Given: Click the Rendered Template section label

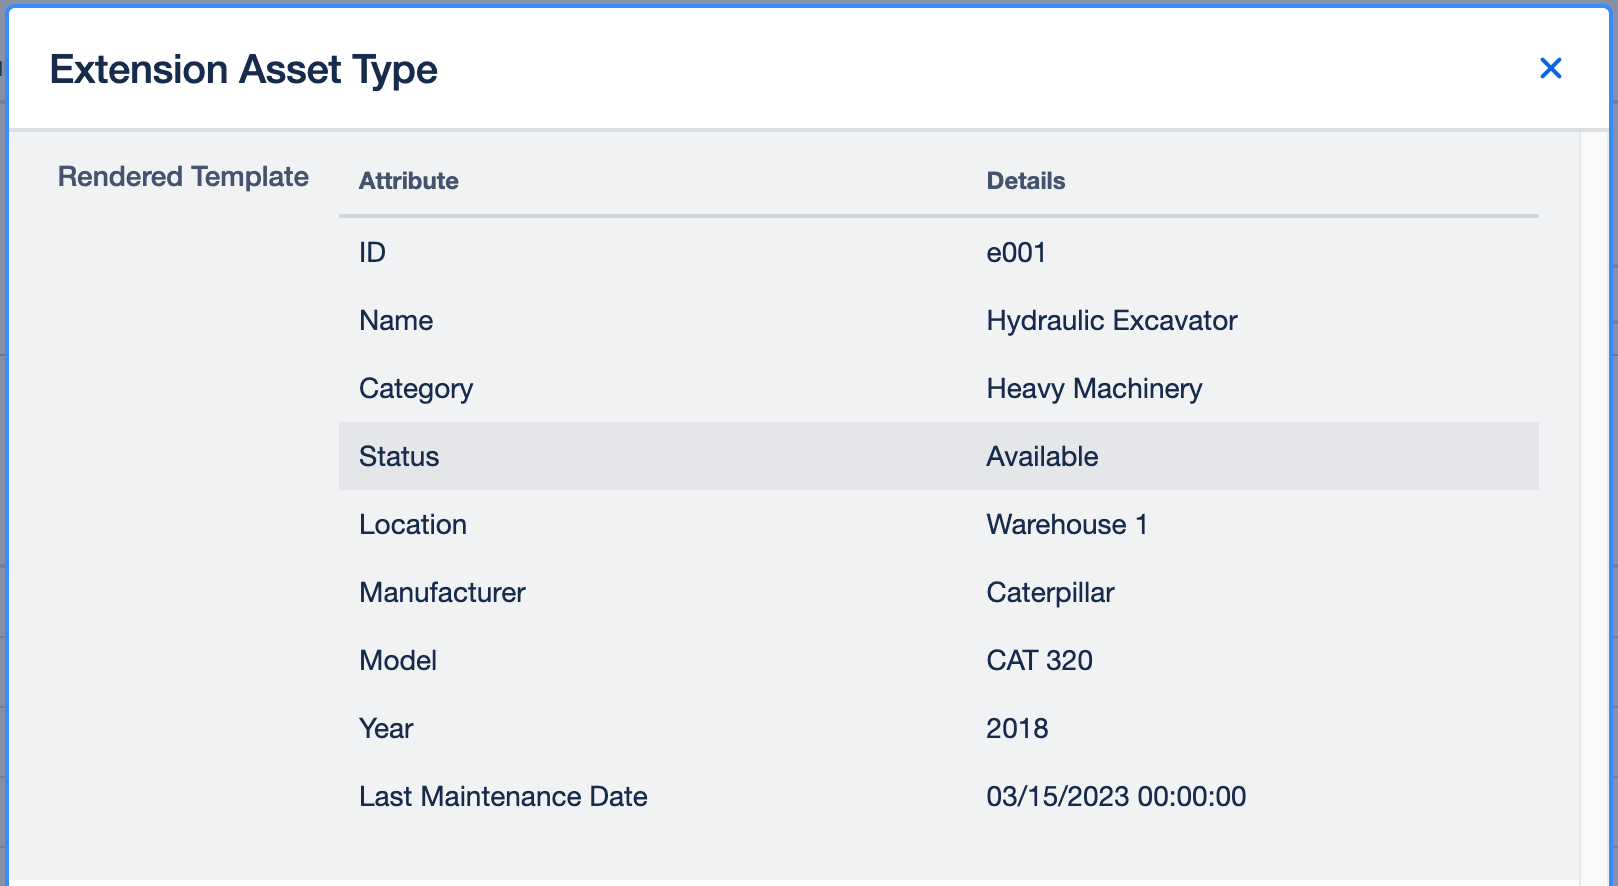Looking at the screenshot, I should click(183, 176).
